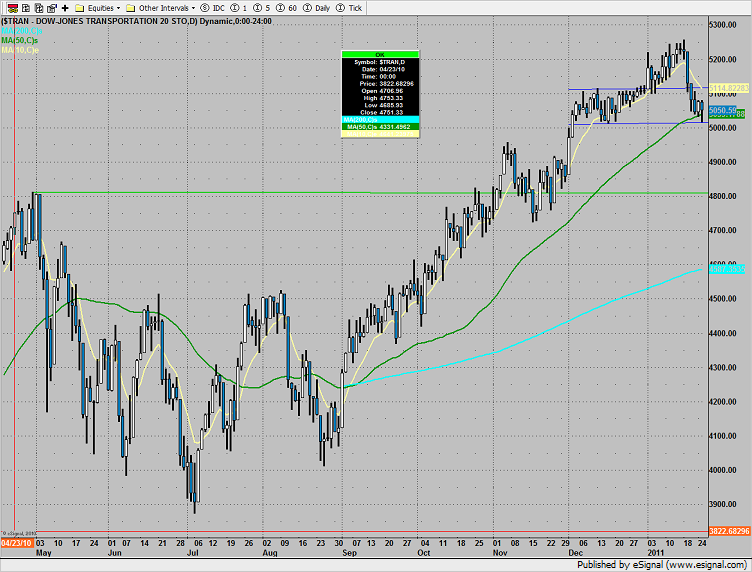
Task: Click the second toolbar icon with arrows
Action: [26, 8]
